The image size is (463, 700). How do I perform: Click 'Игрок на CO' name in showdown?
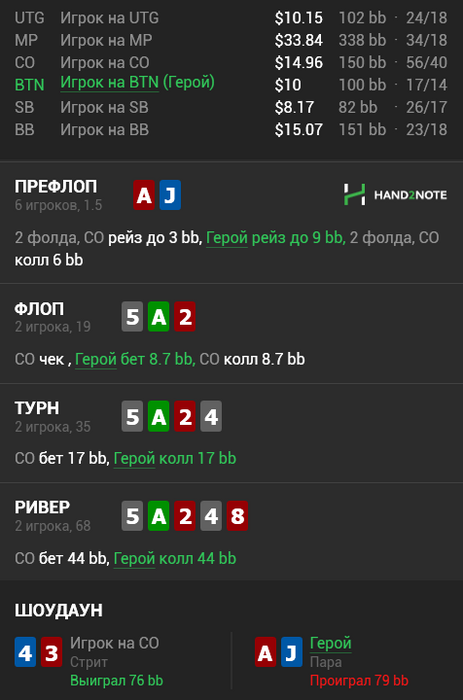(x=114, y=643)
